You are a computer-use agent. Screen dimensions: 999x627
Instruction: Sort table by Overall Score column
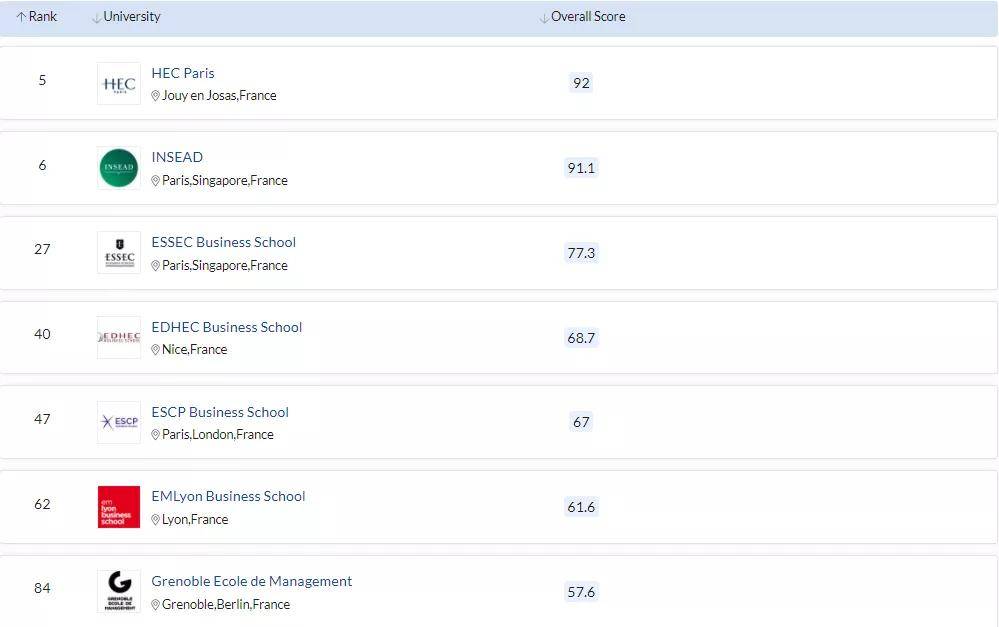[583, 17]
